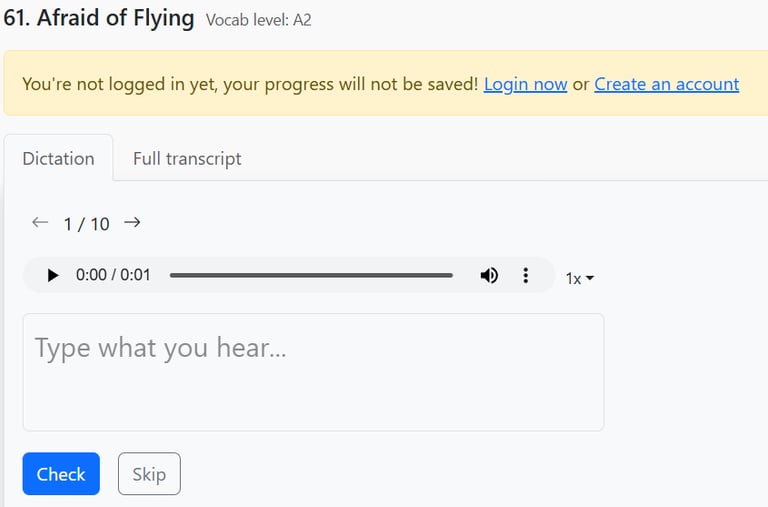Switch to the Full transcript tab
The height and width of the screenshot is (507, 768).
187,159
